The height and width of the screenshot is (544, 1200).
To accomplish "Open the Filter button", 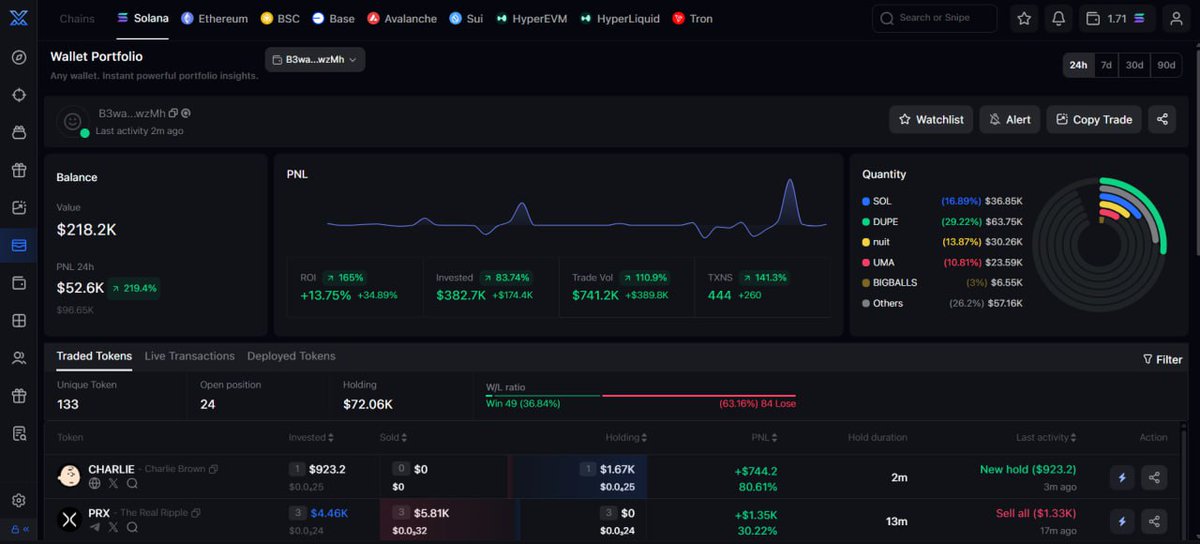I will (1162, 359).
